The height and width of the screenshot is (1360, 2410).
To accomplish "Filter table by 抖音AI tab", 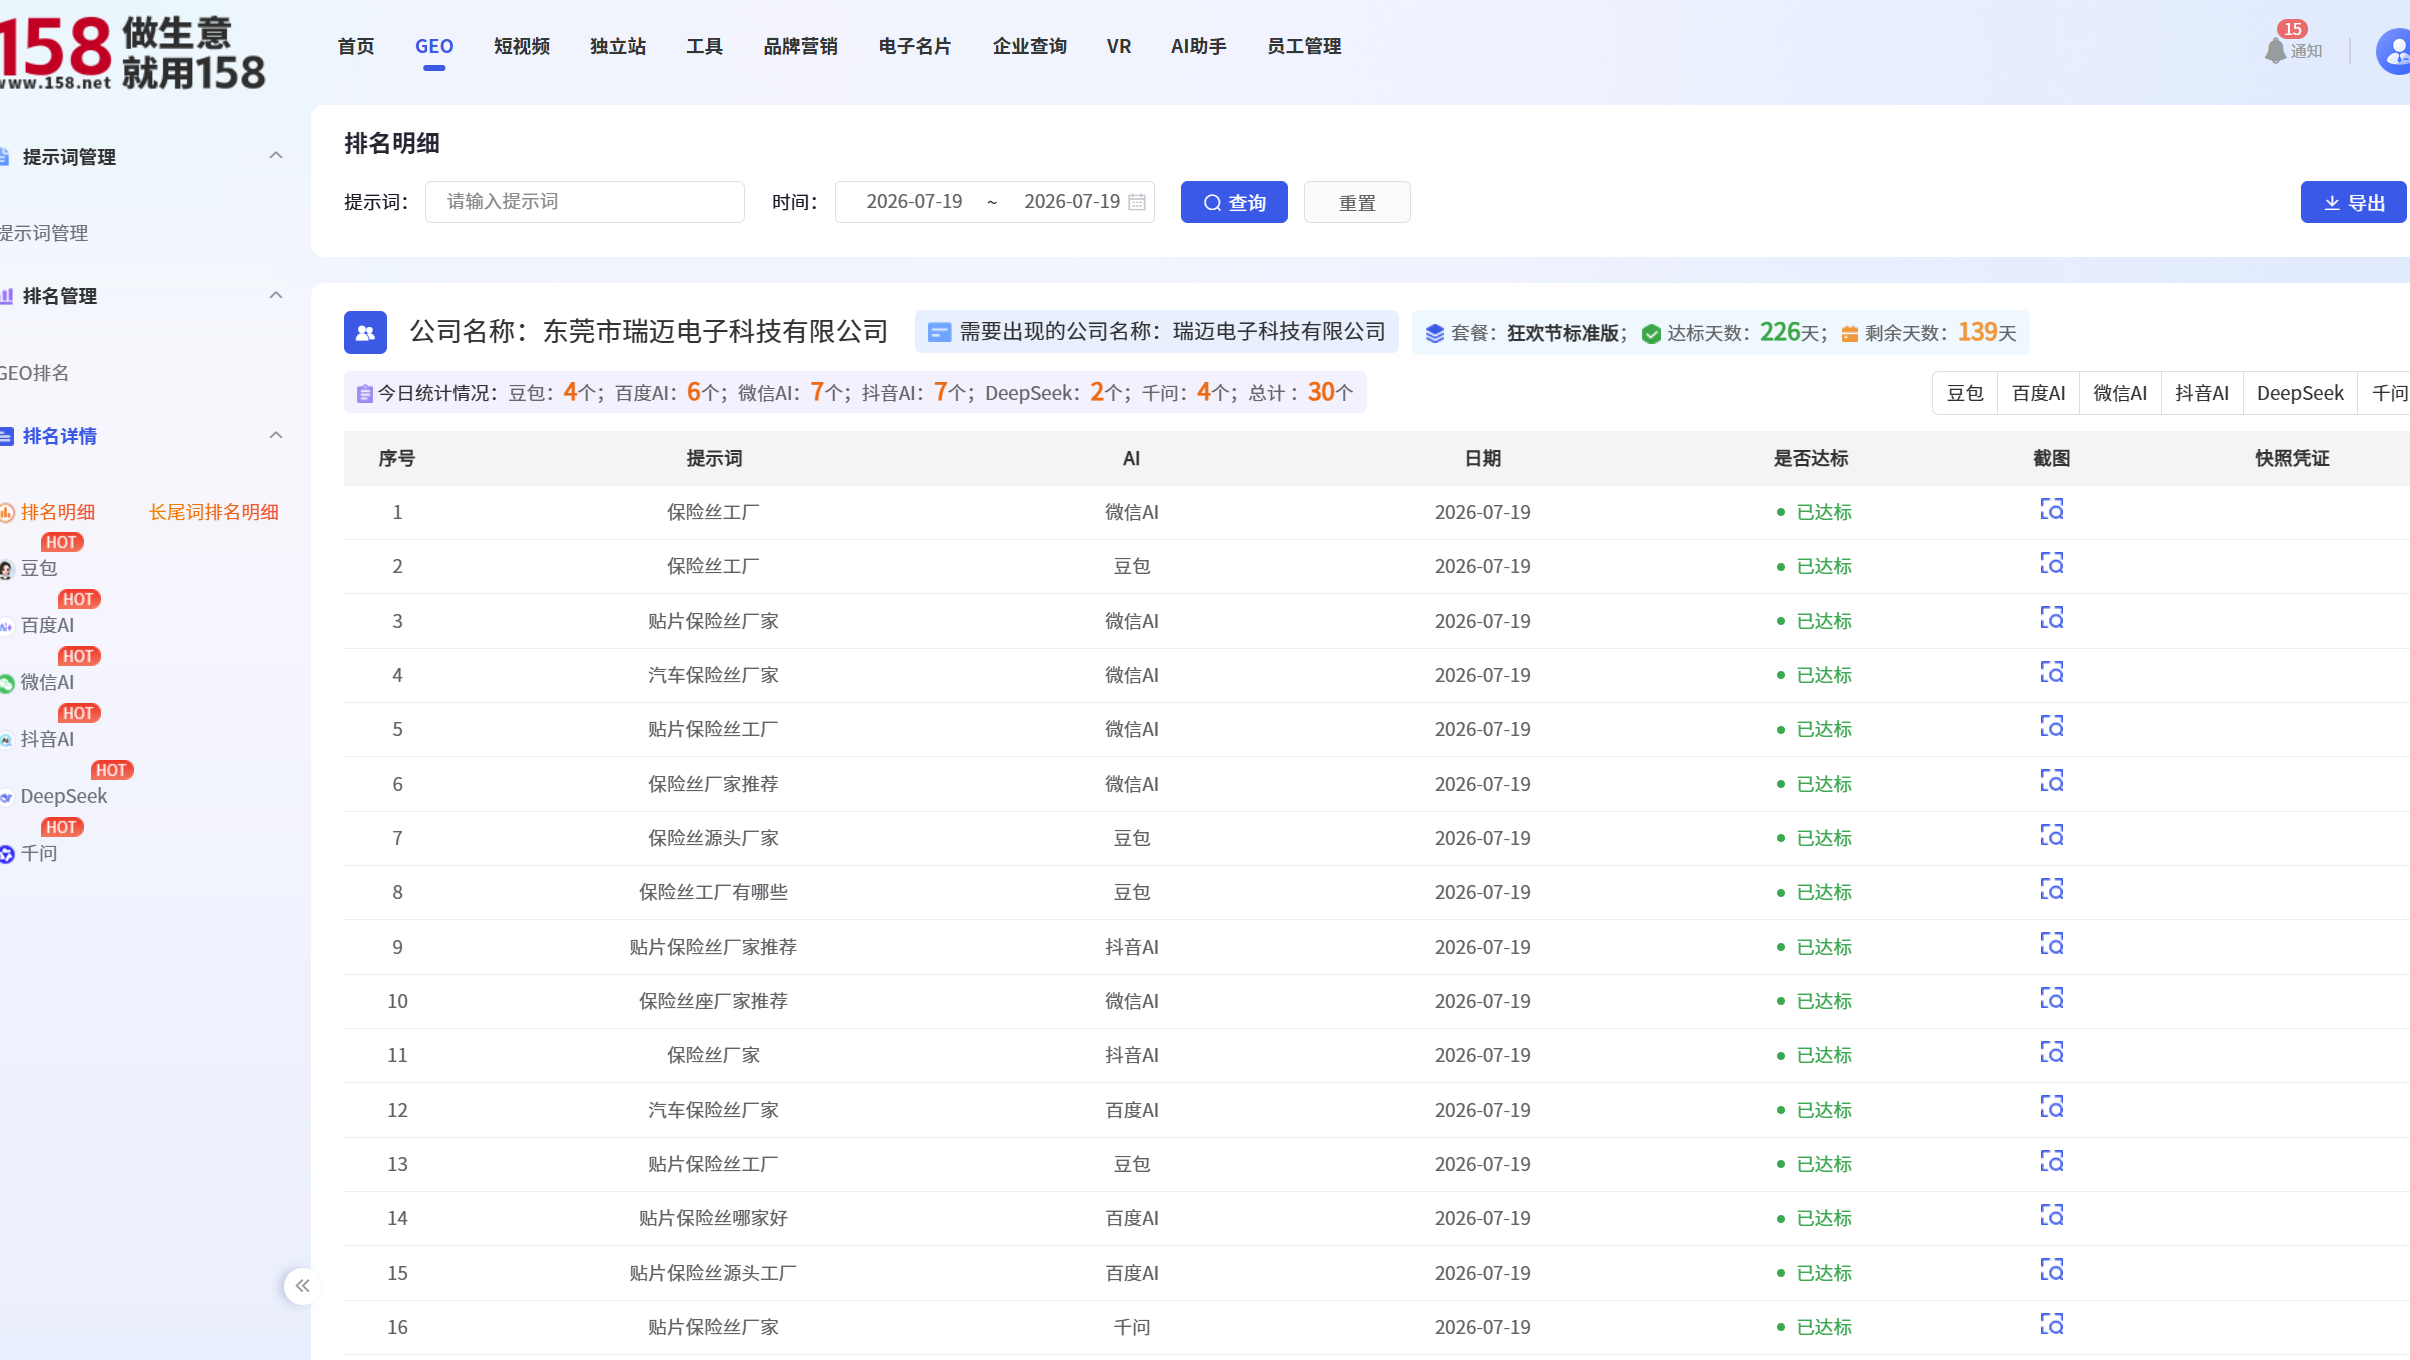I will pos(2202,393).
